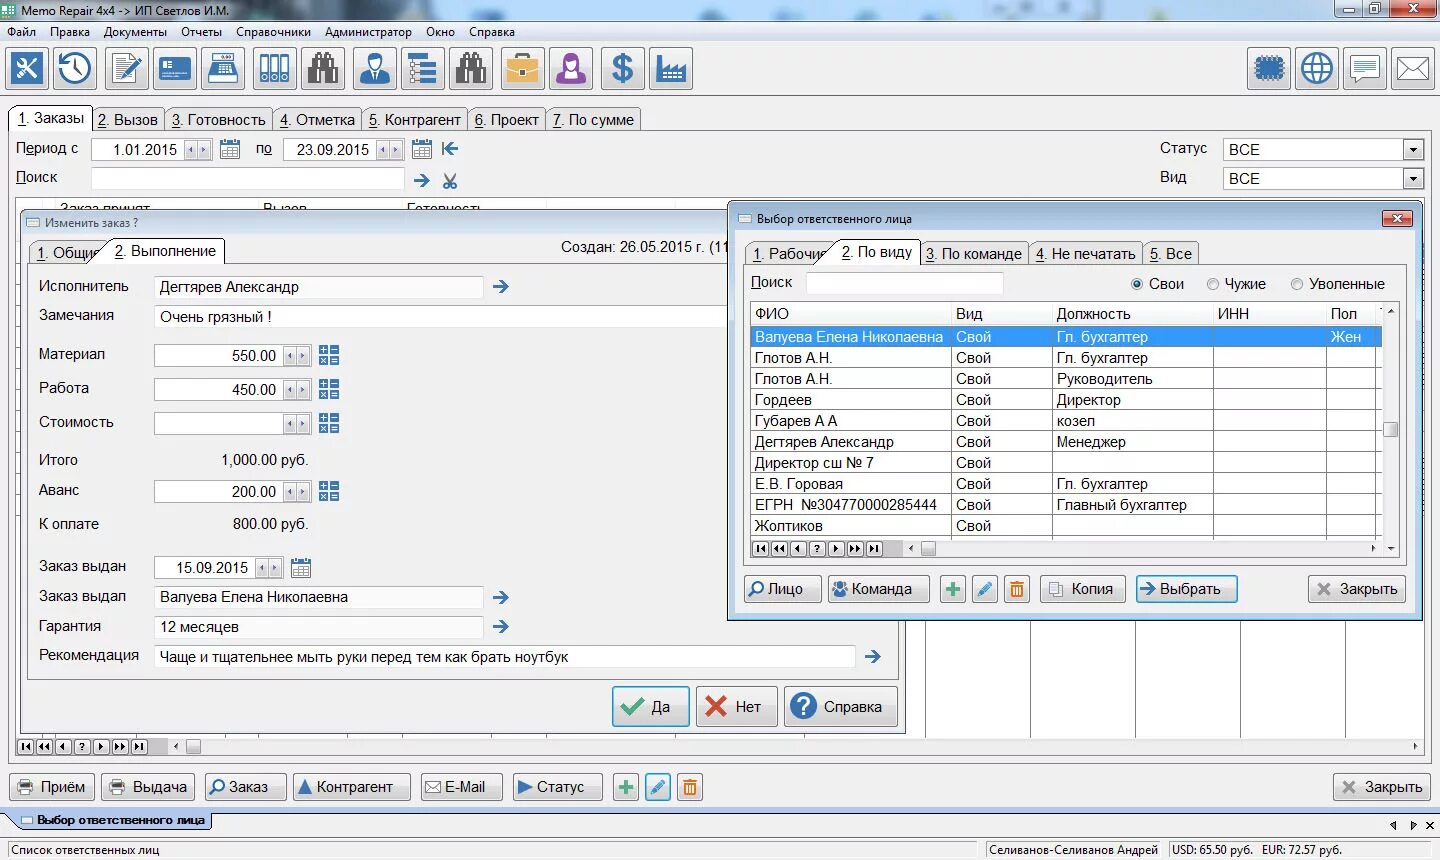Click stepper on Заказ выдан 15.09.2015 date
1440x860 pixels.
[x=269, y=568]
